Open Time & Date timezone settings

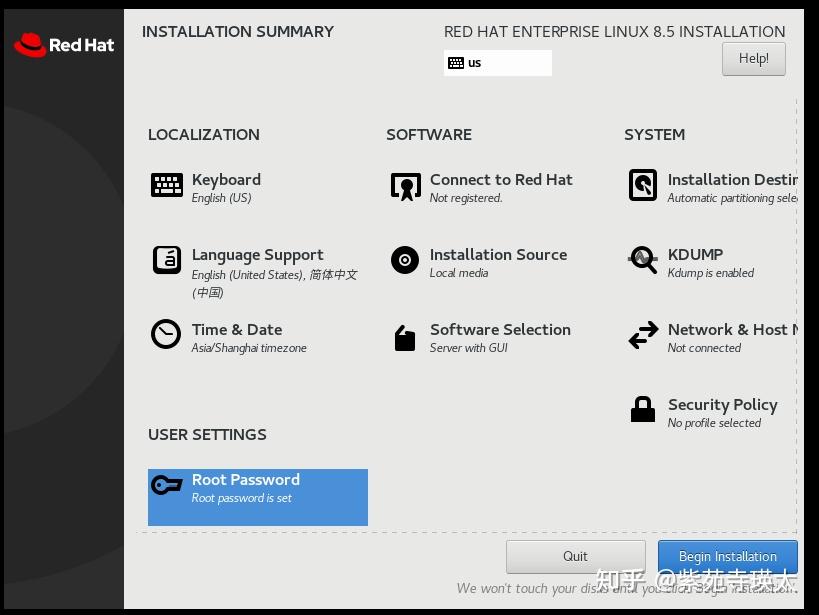(236, 330)
